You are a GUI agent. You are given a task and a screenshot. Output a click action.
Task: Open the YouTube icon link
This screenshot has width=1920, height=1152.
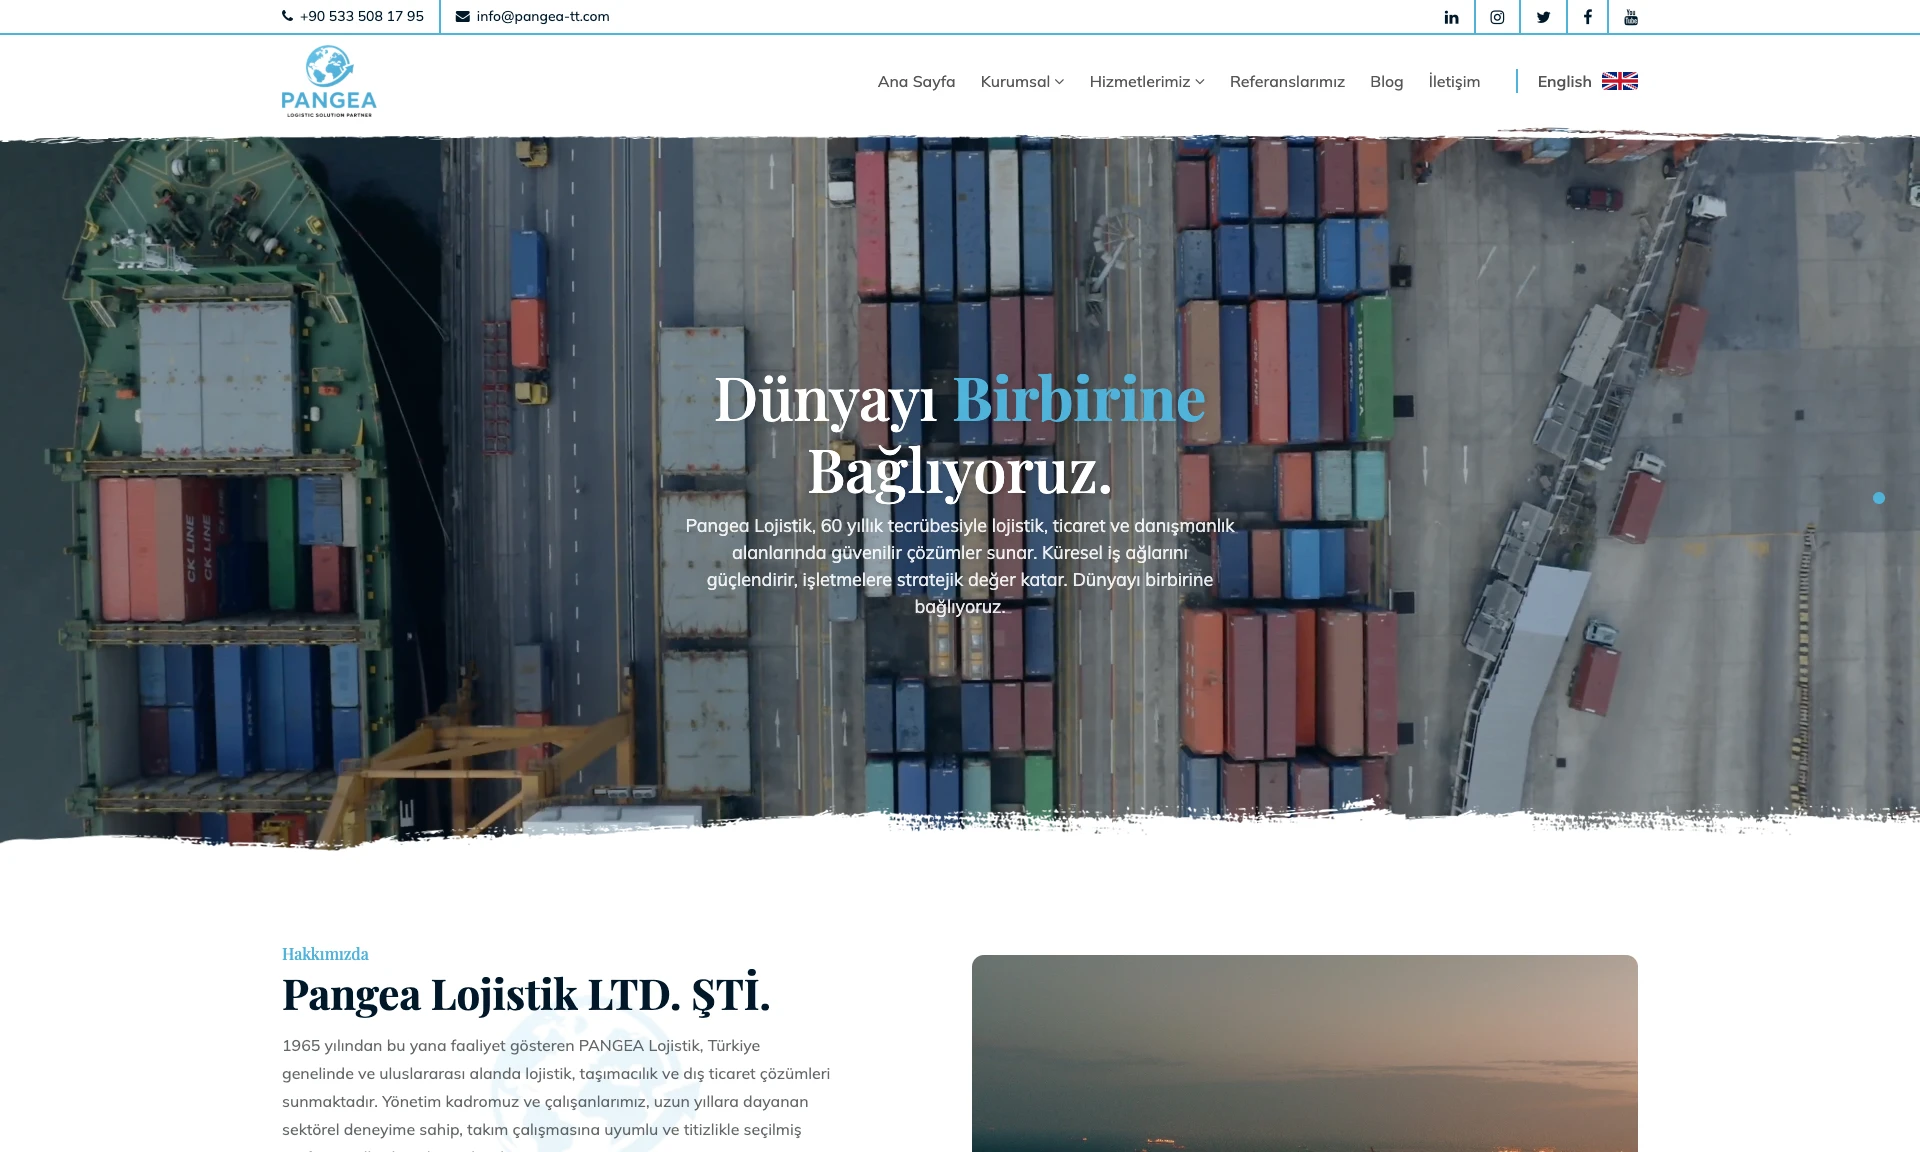[x=1631, y=17]
